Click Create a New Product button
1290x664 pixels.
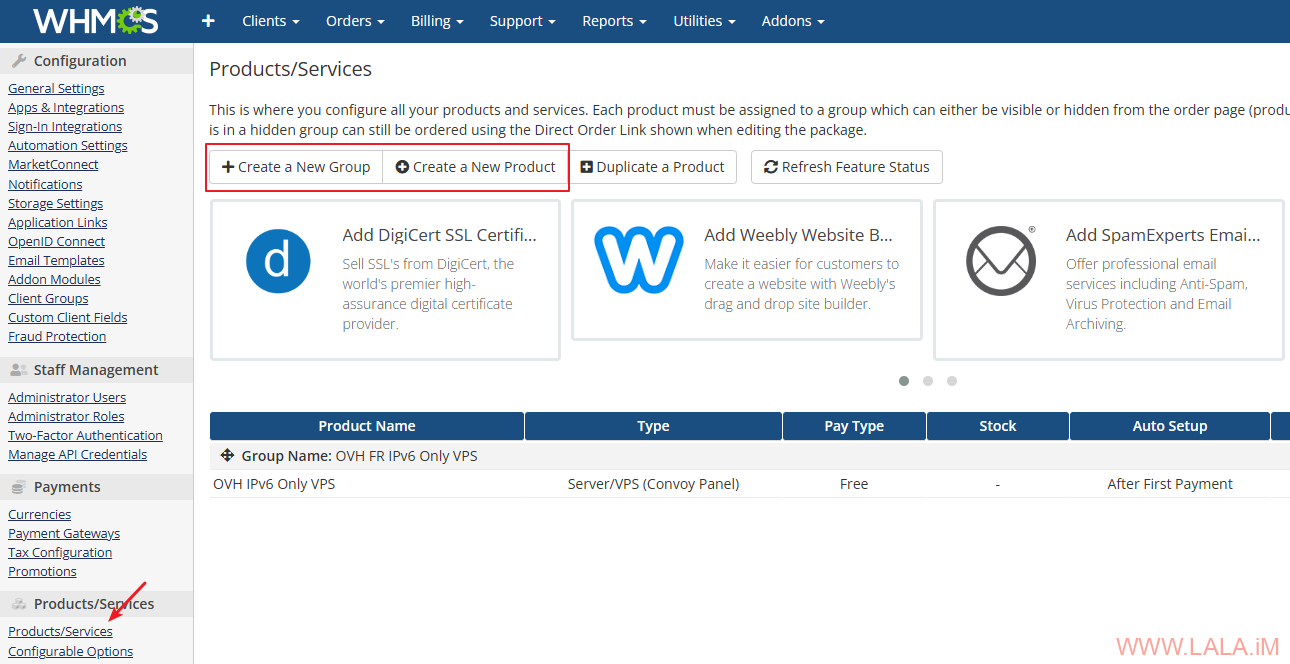pos(476,167)
